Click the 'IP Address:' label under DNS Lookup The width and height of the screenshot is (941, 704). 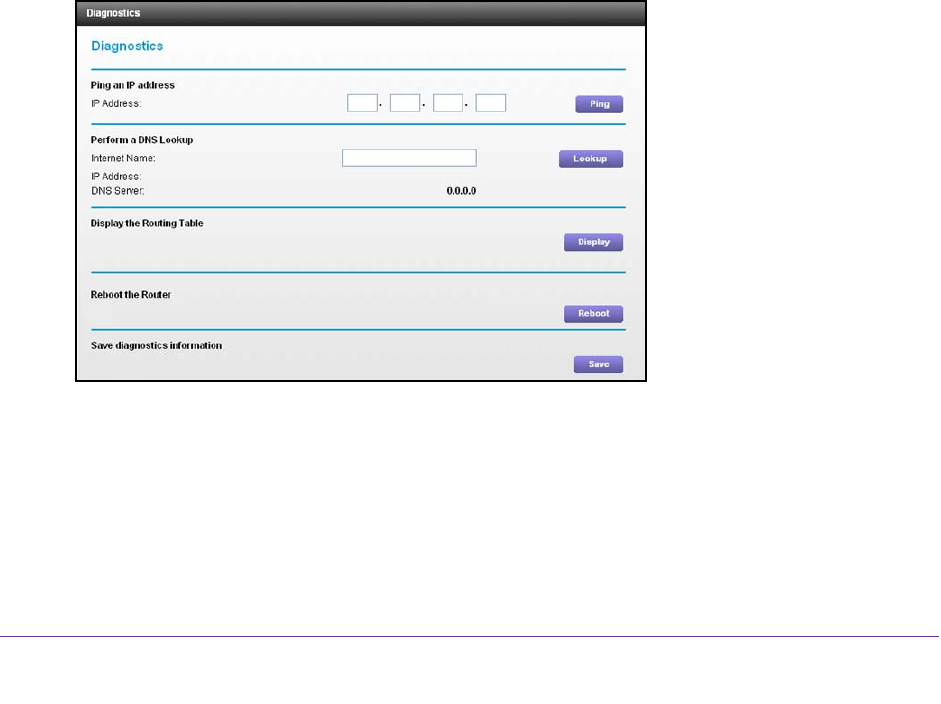click(x=116, y=176)
